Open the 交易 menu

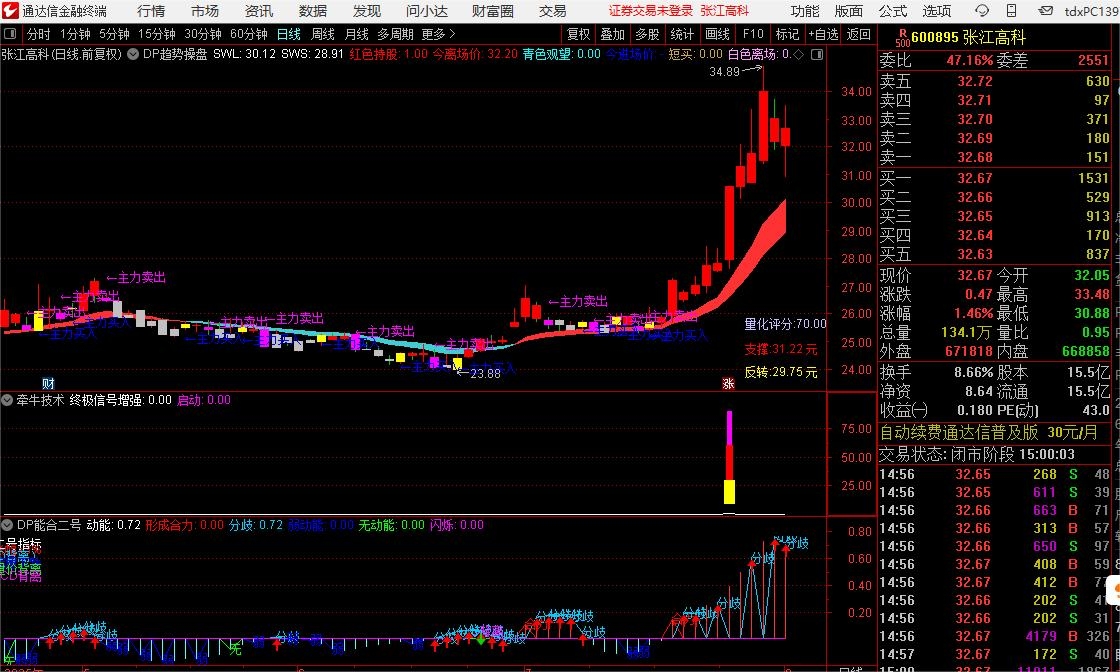pos(552,11)
